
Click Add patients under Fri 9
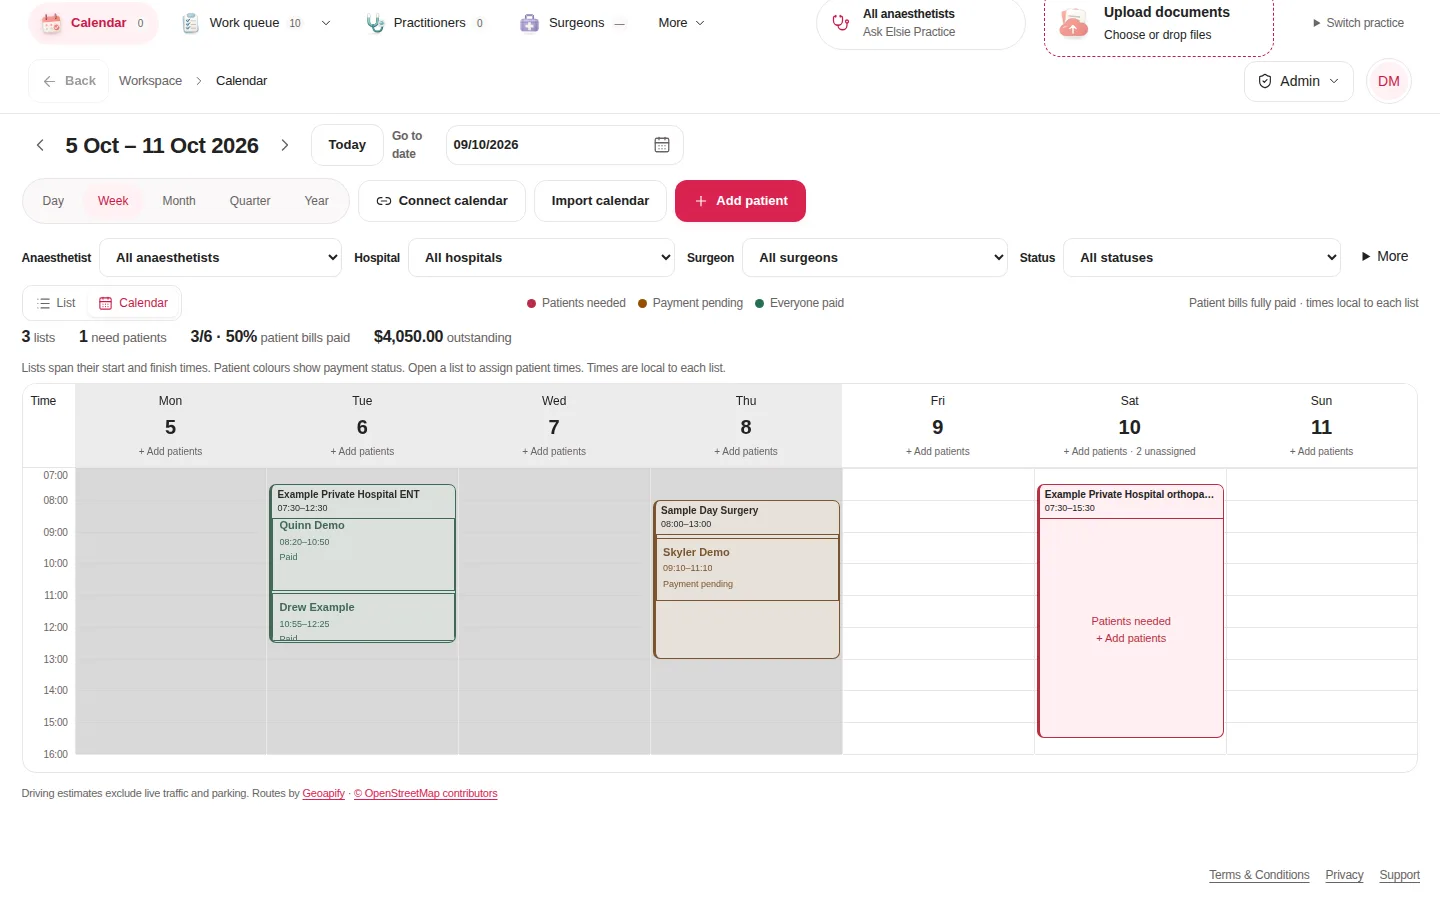tap(938, 452)
